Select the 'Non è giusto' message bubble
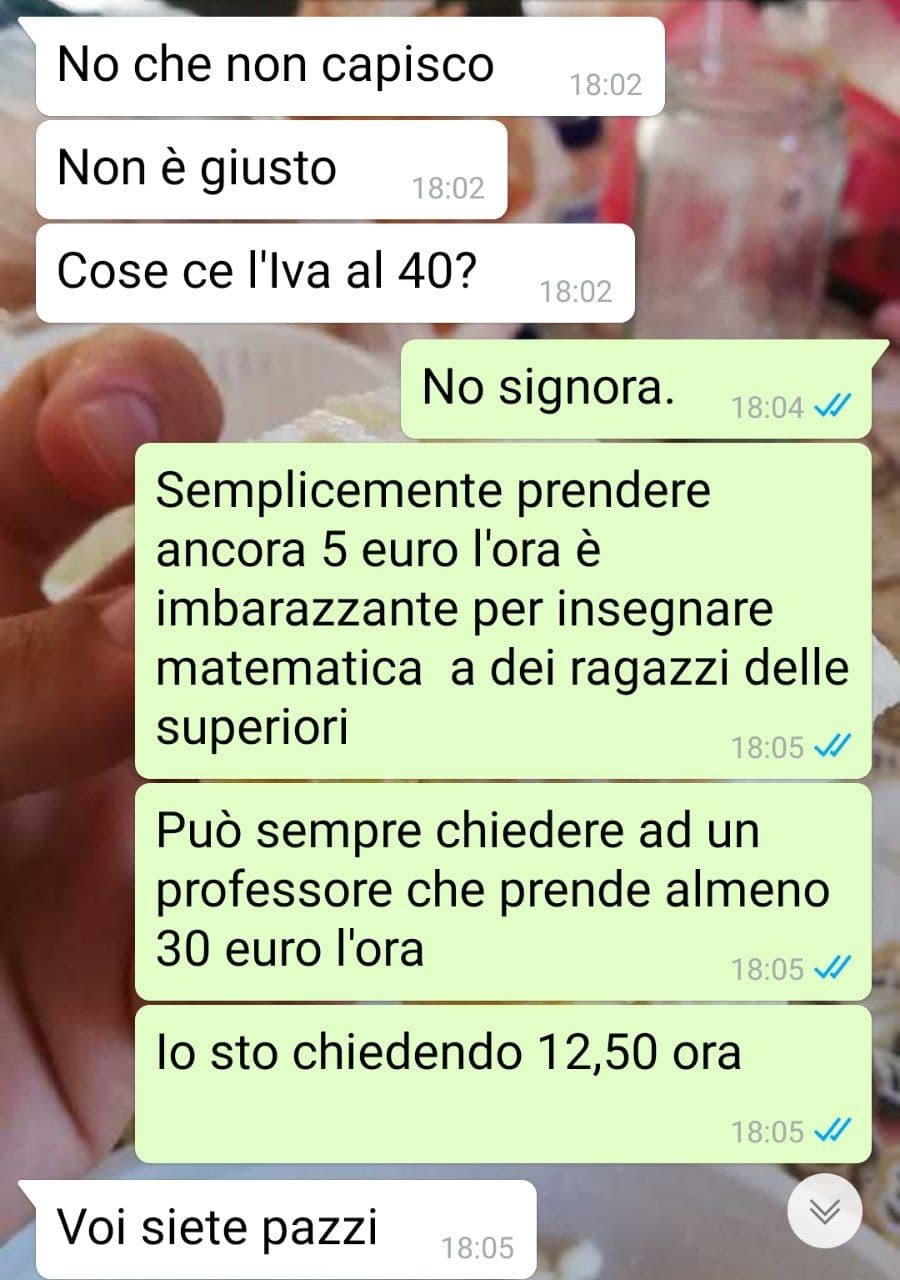 [x=271, y=169]
